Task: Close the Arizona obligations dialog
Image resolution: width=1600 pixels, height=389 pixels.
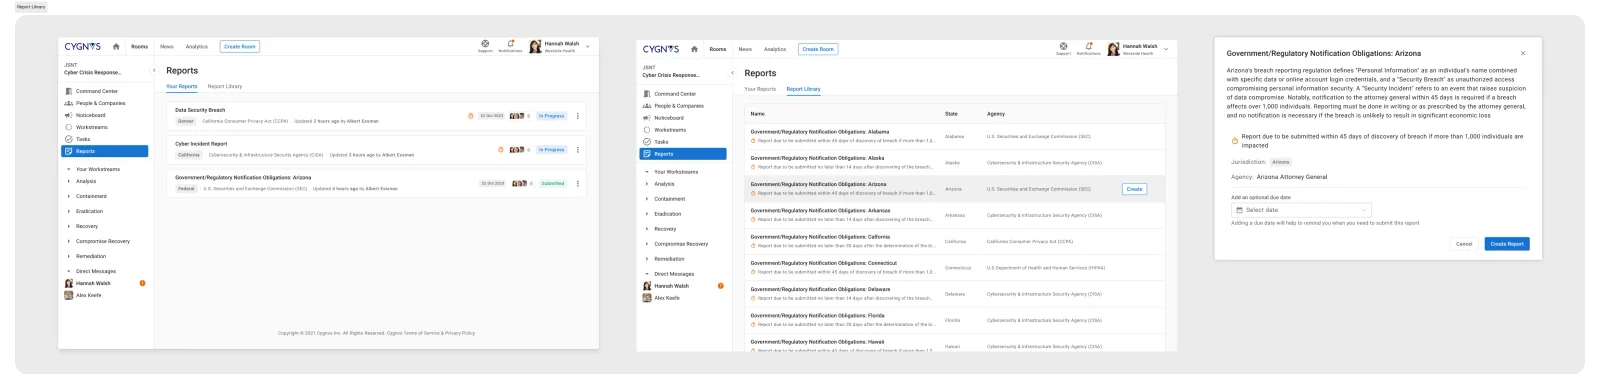Action: [x=1523, y=53]
